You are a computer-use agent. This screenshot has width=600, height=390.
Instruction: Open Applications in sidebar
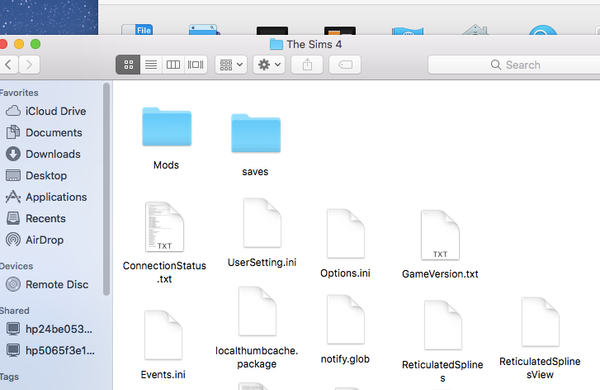46,197
